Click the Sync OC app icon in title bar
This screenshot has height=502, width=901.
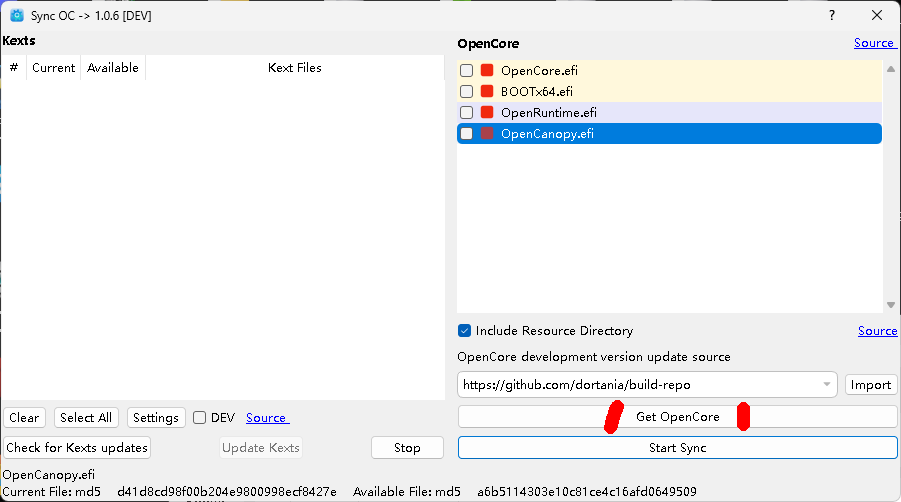(17, 16)
